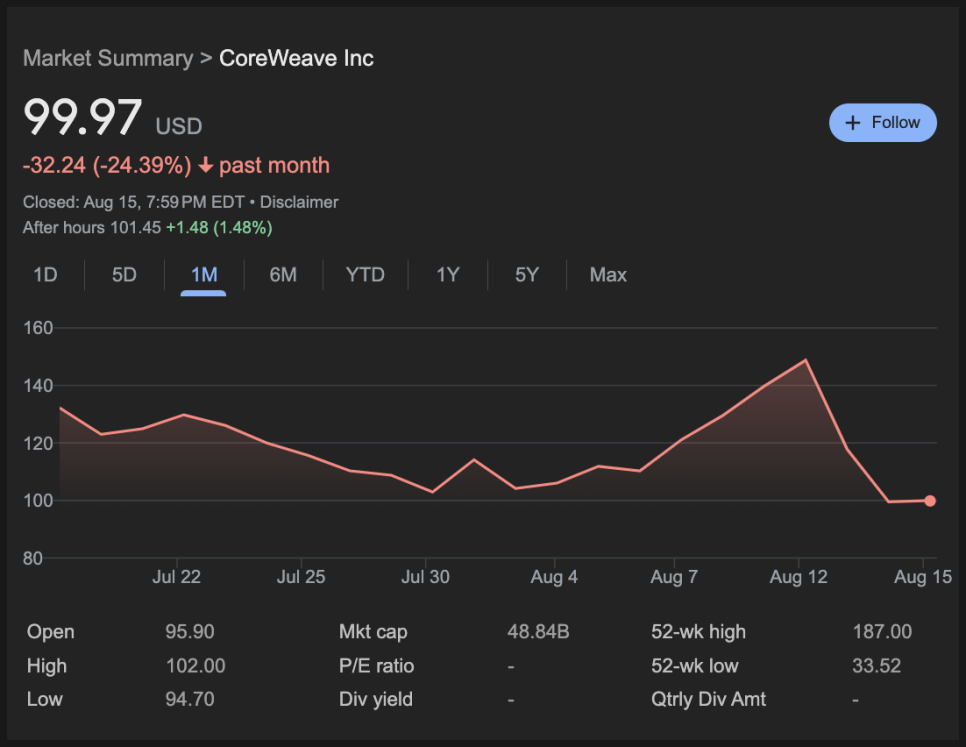Click the 52-wk low label
This screenshot has height=747, width=966.
(695, 666)
